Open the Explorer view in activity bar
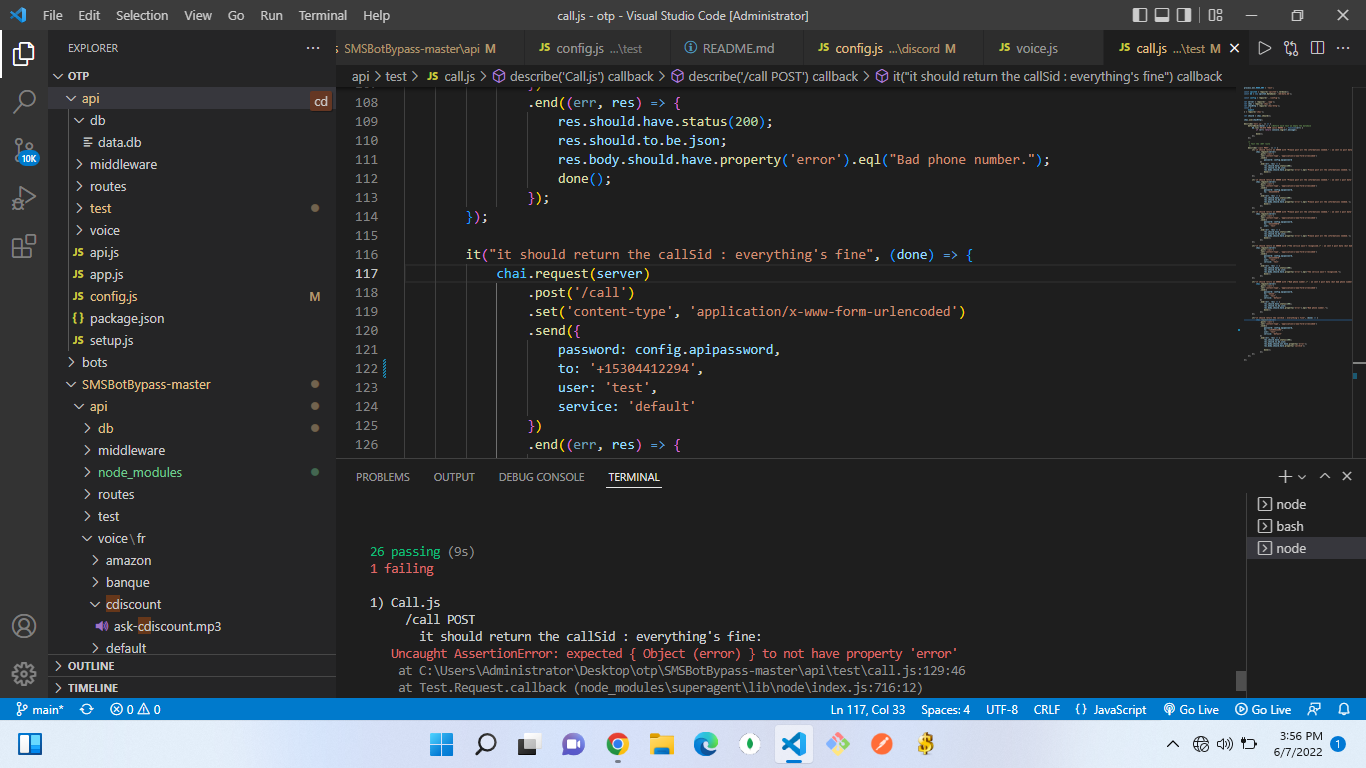Screen dimensions: 1366x768 [x=24, y=54]
